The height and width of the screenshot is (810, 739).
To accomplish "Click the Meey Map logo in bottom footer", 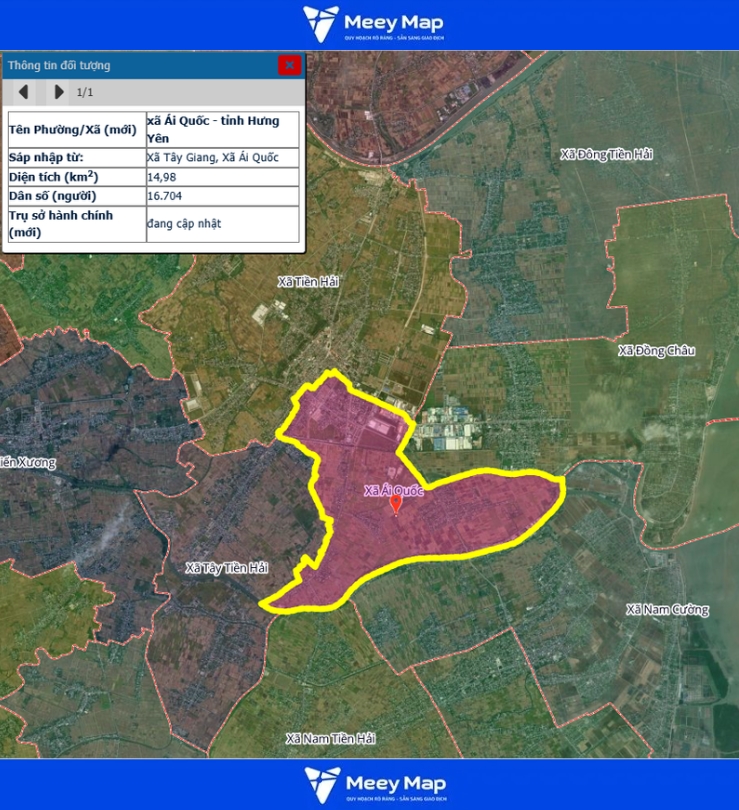I will point(373,784).
